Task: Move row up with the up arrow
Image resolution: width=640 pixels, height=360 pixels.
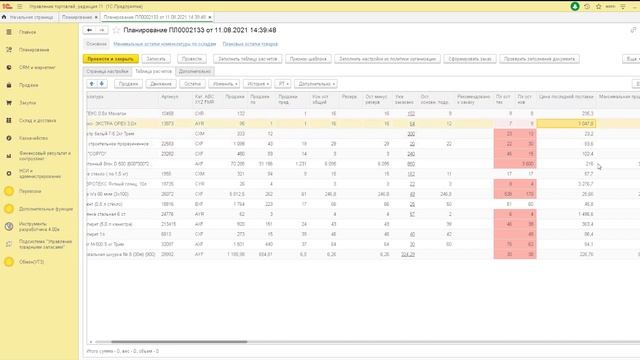Action: [x=92, y=84]
